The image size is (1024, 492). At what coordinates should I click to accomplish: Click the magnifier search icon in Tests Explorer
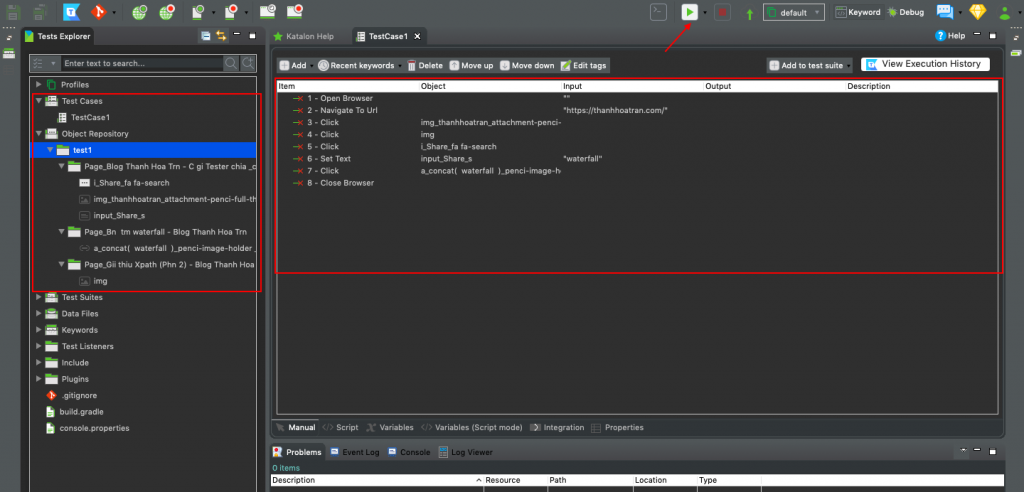(x=231, y=63)
